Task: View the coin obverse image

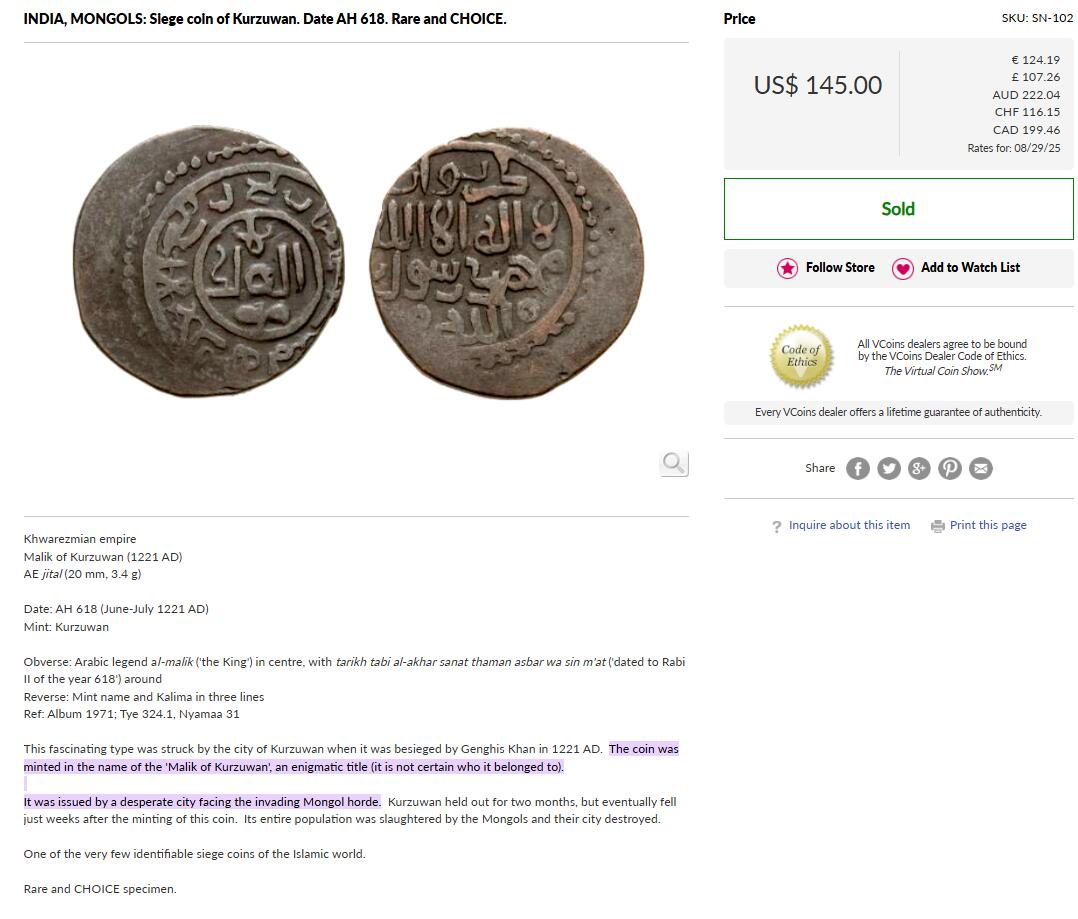Action: pos(209,261)
